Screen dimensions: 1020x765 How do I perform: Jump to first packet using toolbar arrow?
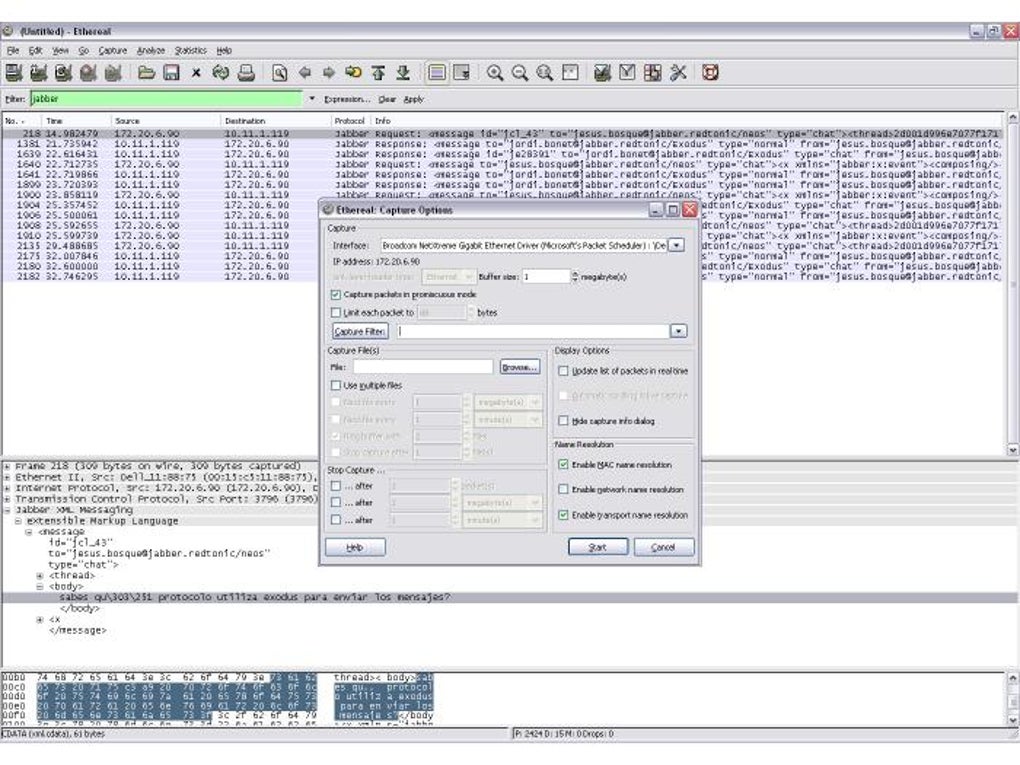point(378,73)
